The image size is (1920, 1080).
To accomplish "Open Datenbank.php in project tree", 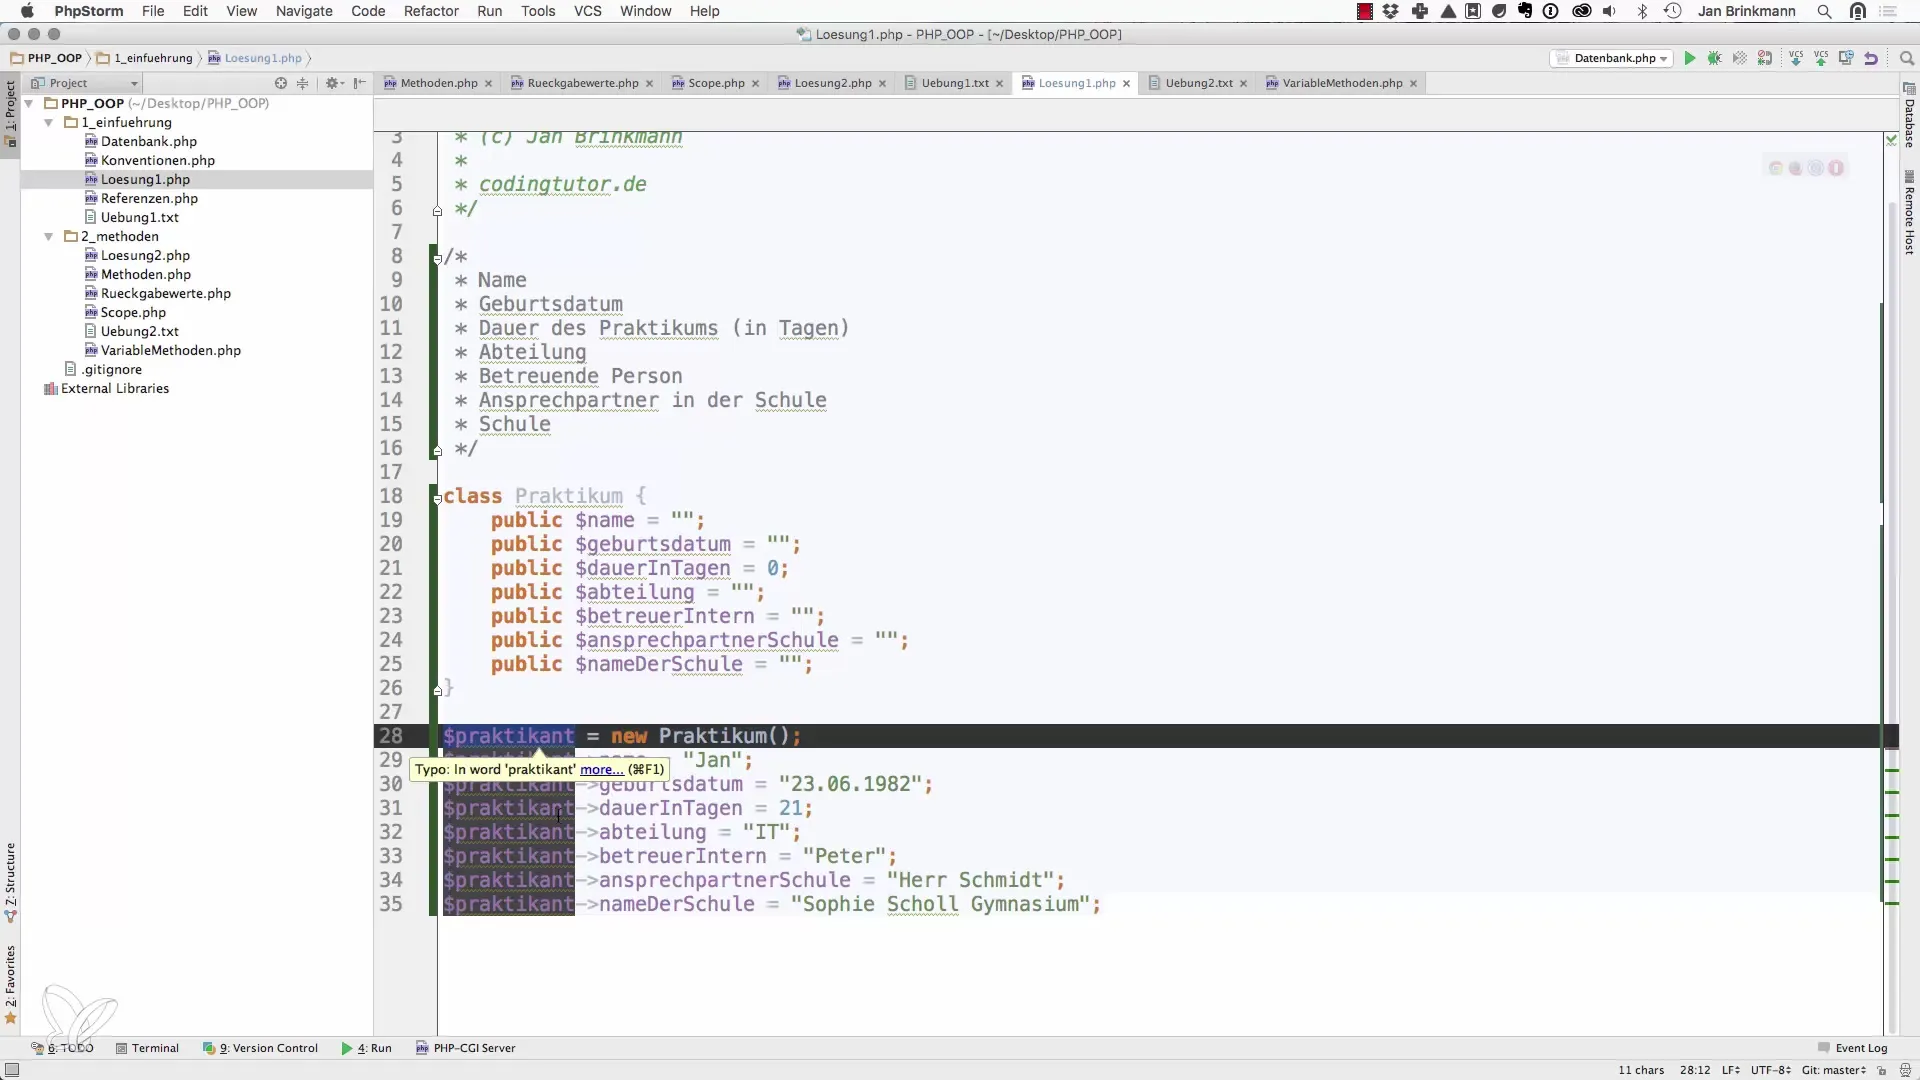I will (x=148, y=141).
